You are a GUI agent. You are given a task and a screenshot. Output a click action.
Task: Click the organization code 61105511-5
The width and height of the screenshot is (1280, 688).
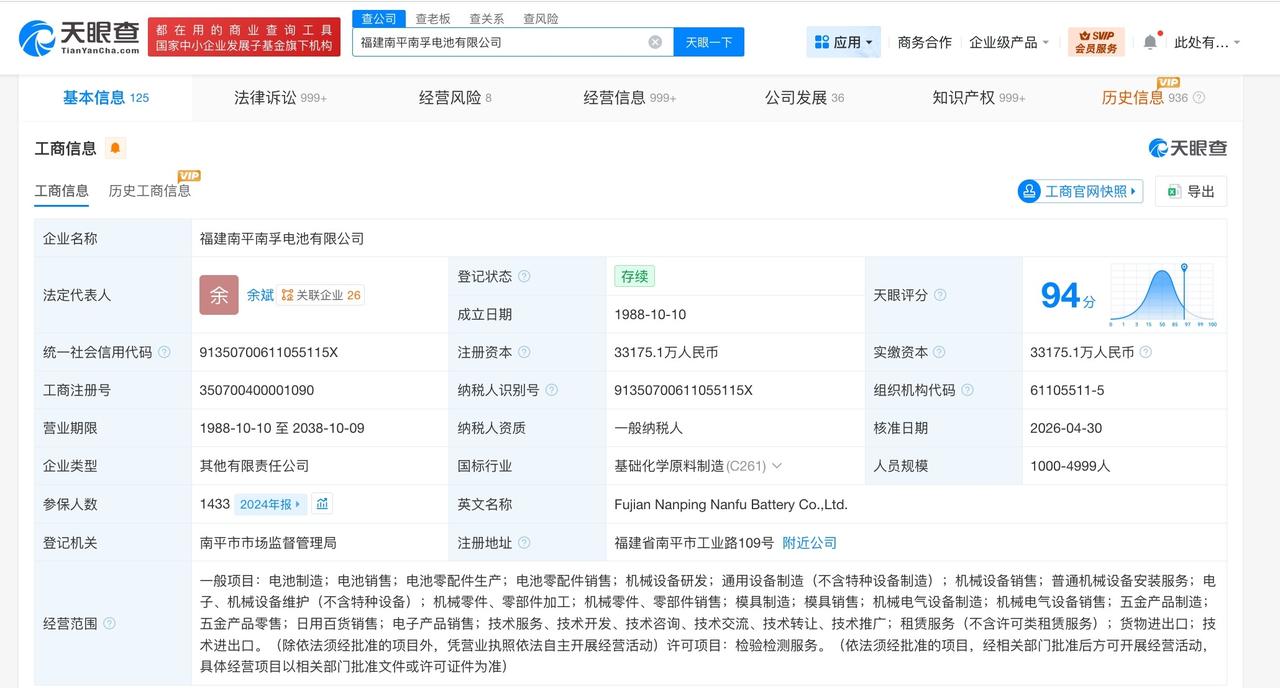point(1067,390)
